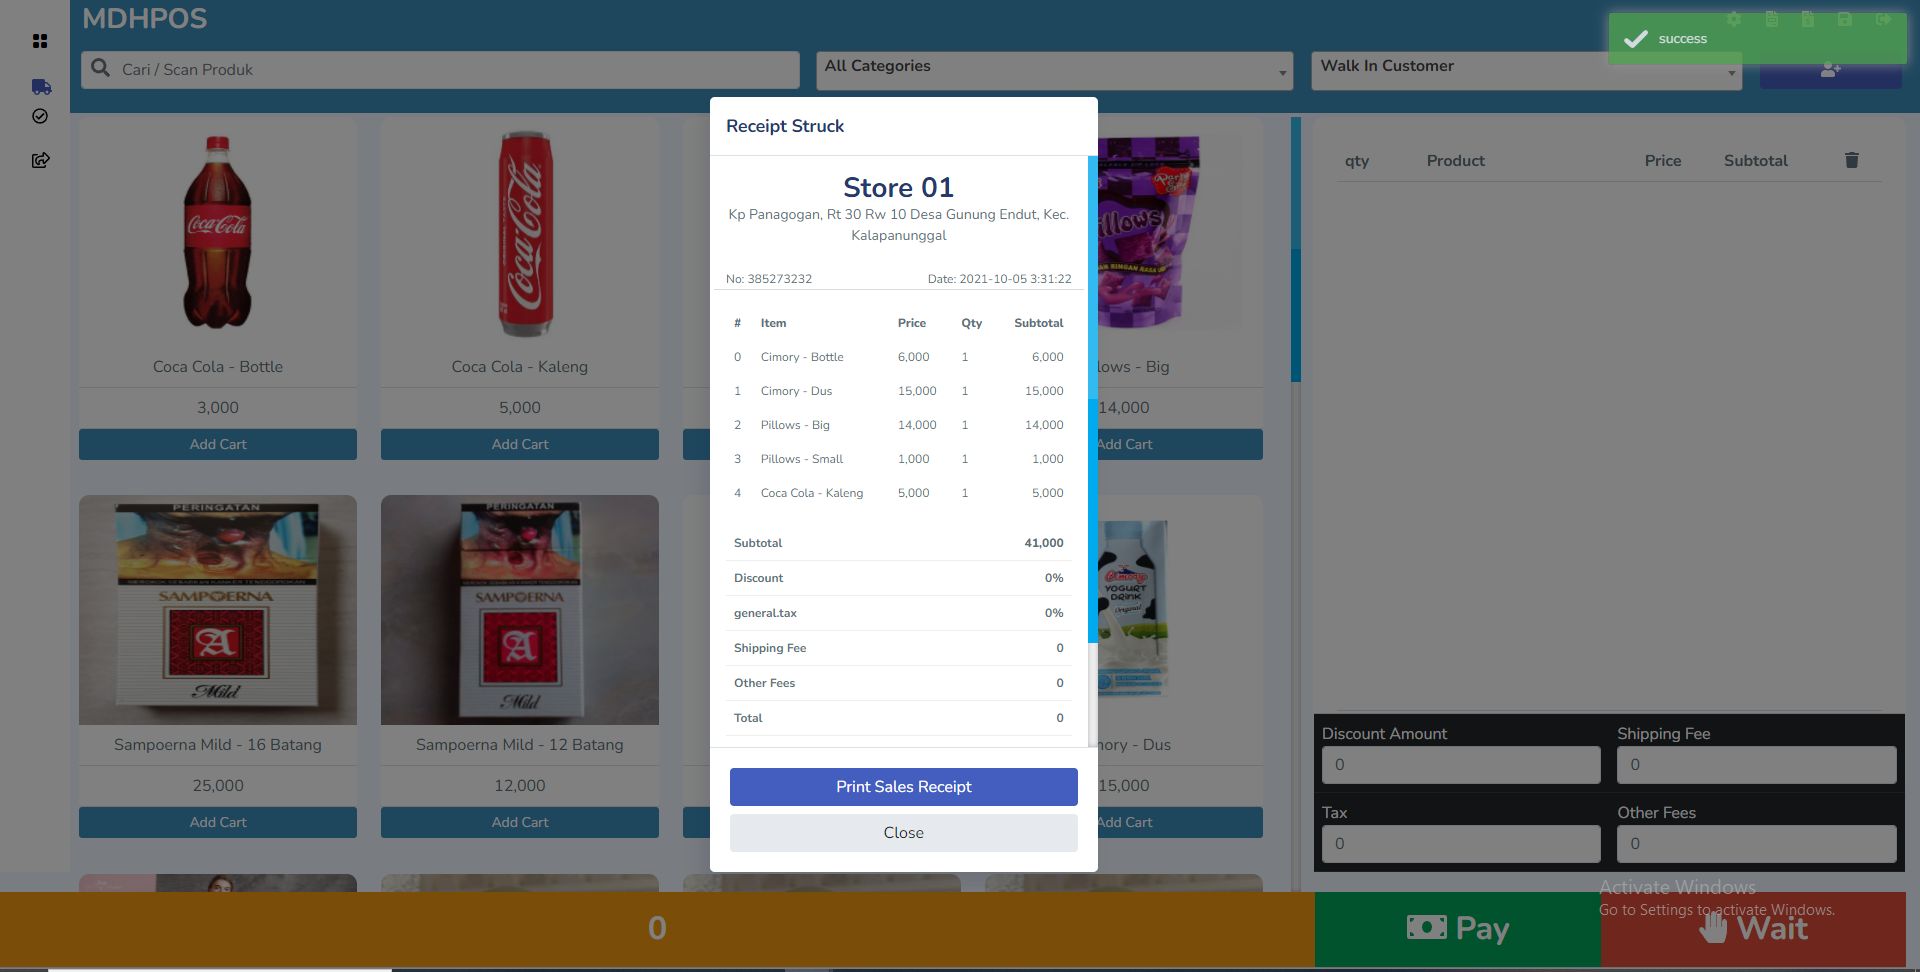Click the MDHPOS app title
This screenshot has width=1920, height=972.
(x=145, y=19)
